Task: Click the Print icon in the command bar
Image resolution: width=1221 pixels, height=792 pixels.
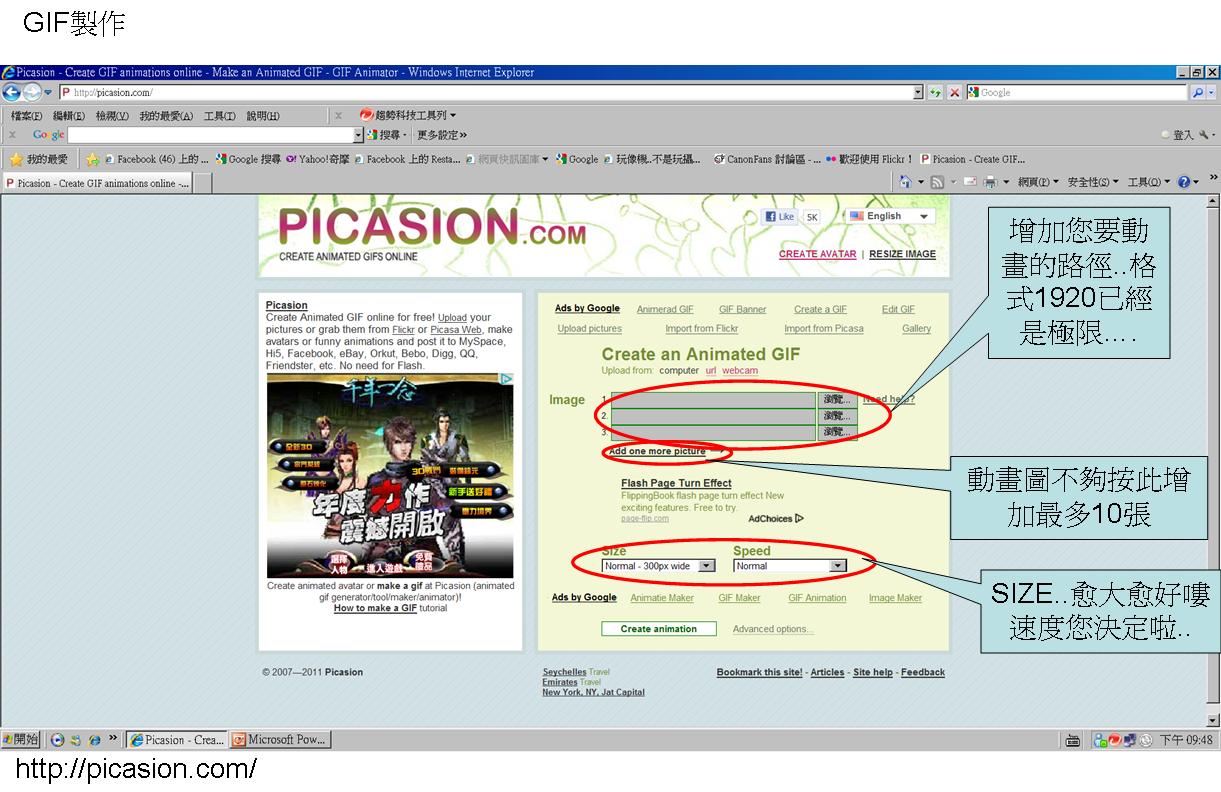Action: [990, 182]
